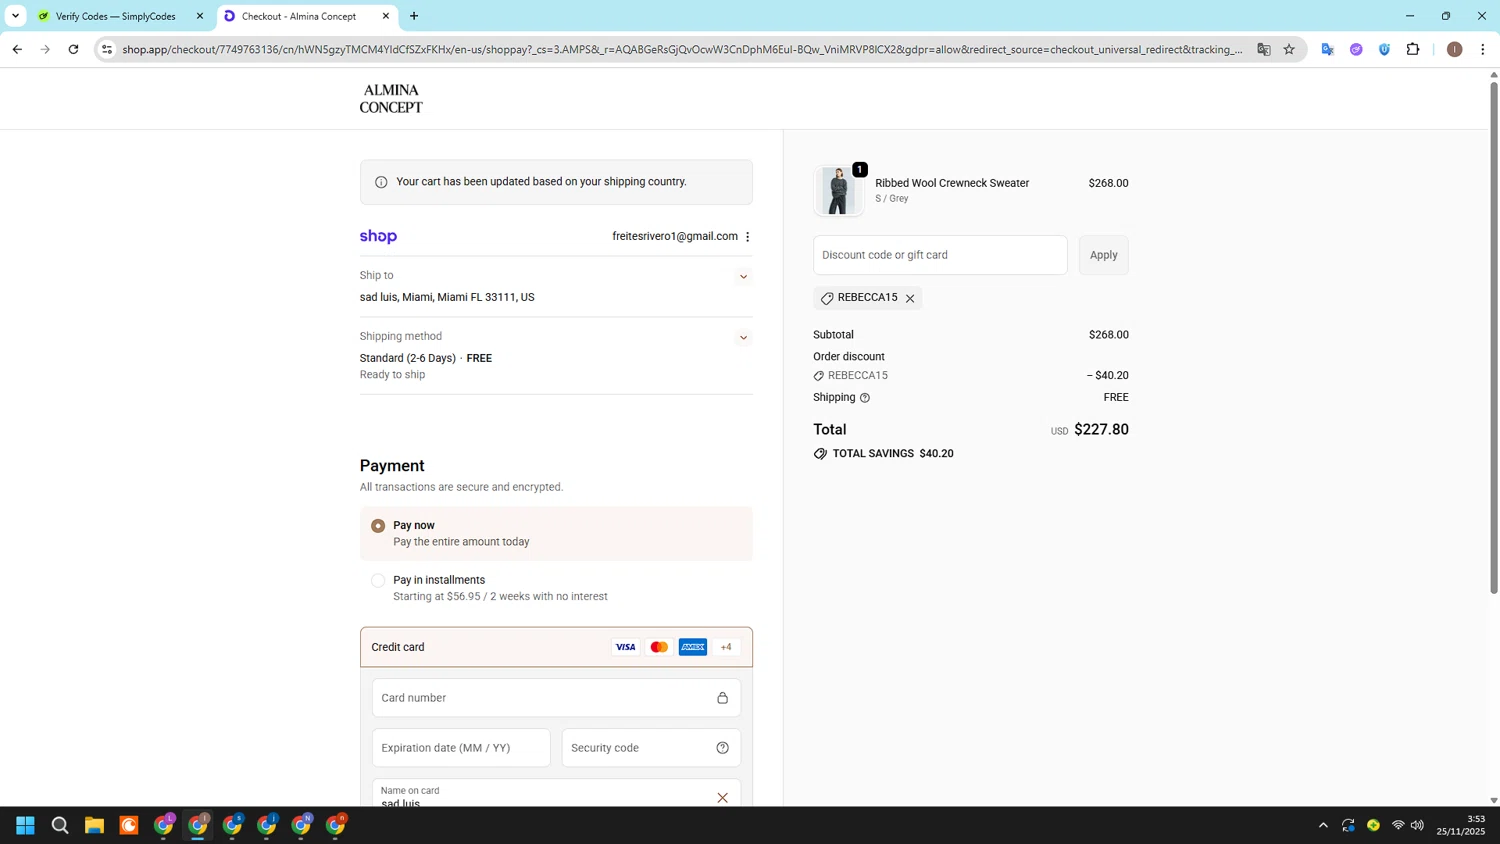1500x844 pixels.
Task: Open taskbar clock and date
Action: click(x=1461, y=825)
